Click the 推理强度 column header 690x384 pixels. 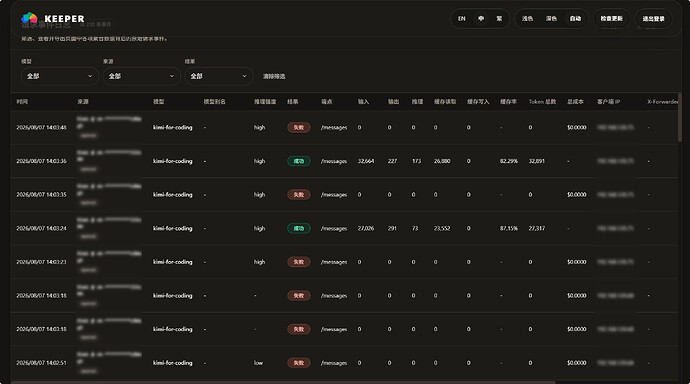point(265,102)
